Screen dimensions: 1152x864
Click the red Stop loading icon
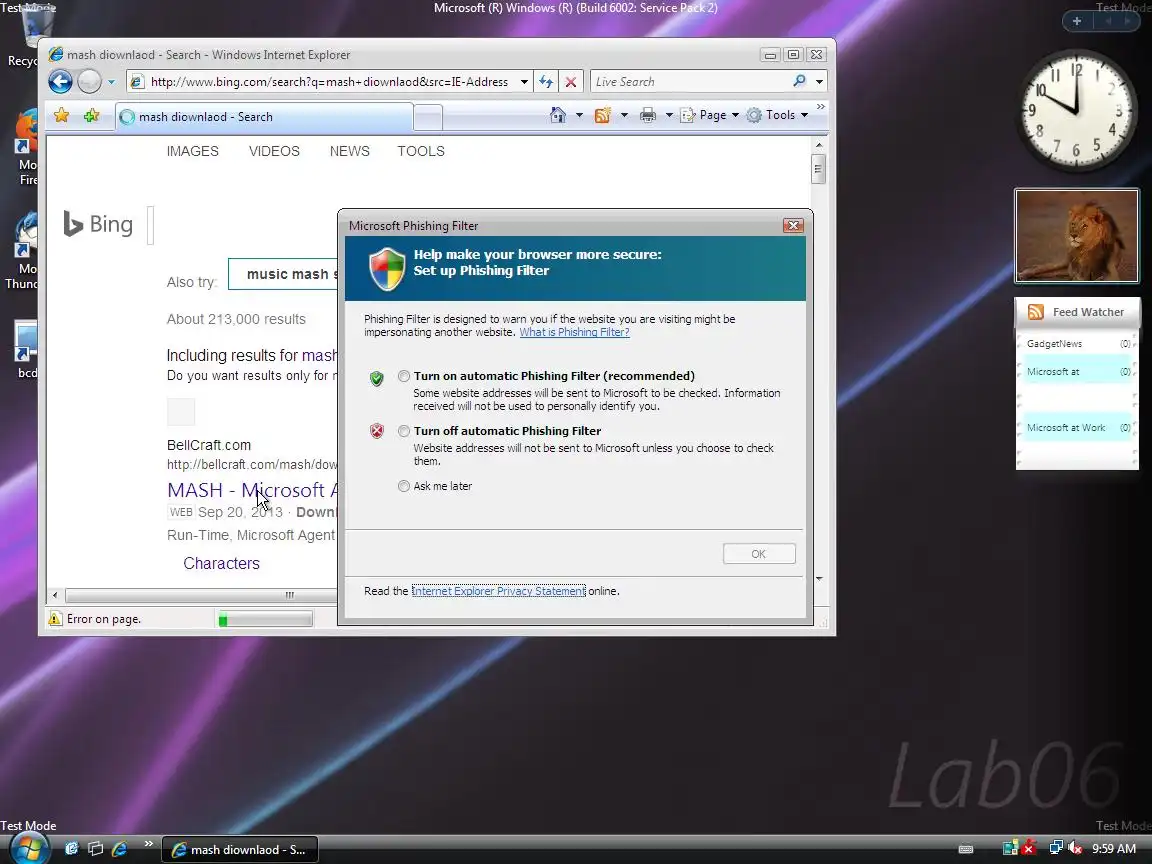click(570, 82)
